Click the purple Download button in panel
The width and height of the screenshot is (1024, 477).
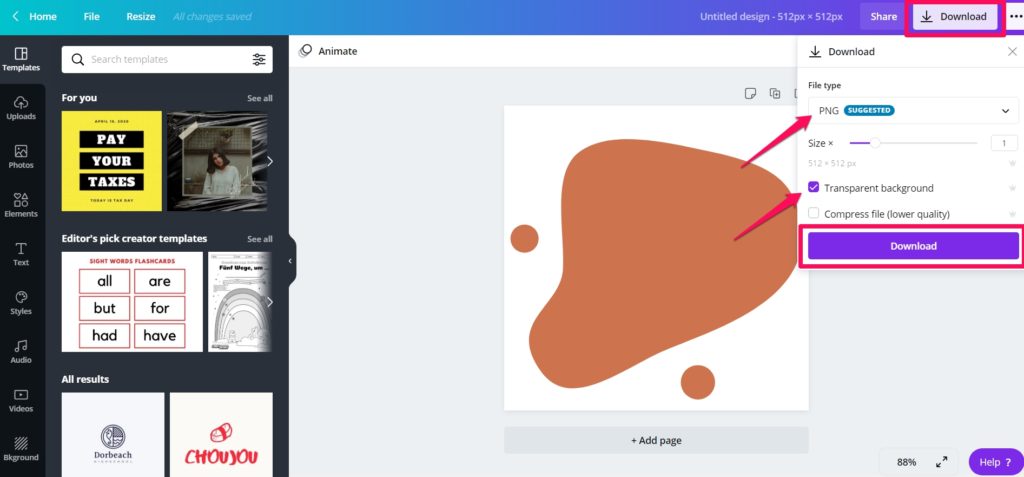pos(913,246)
